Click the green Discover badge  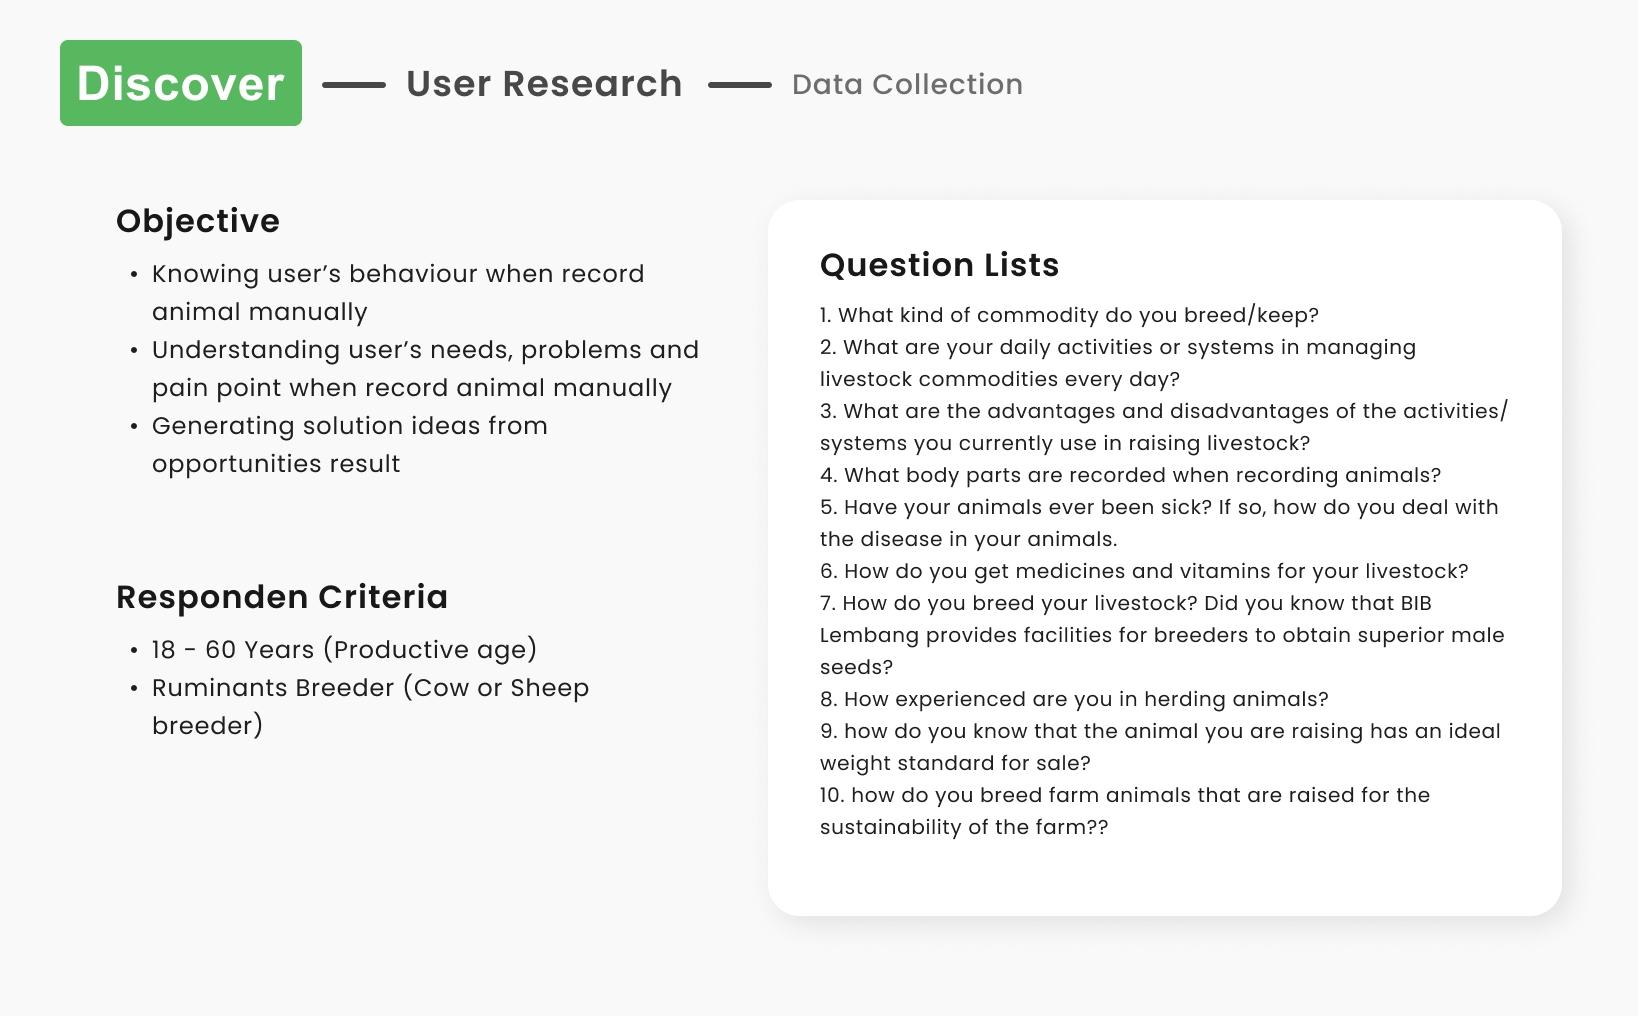pyautogui.click(x=181, y=83)
